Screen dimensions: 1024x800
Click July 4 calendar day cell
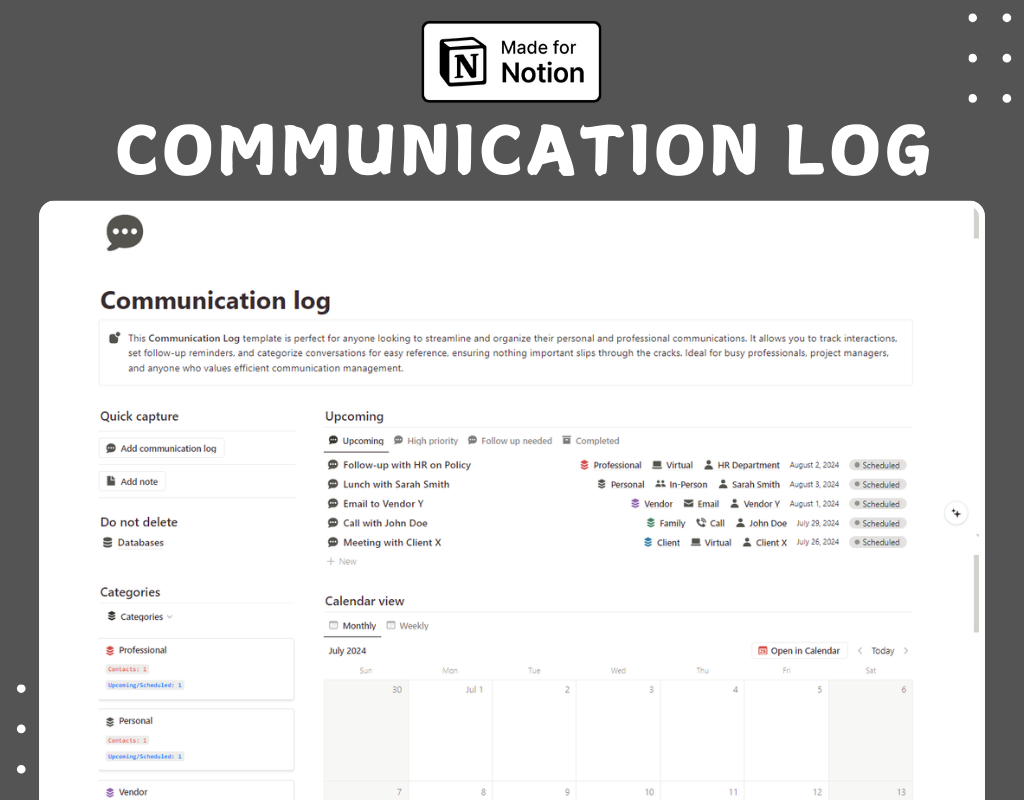point(702,730)
